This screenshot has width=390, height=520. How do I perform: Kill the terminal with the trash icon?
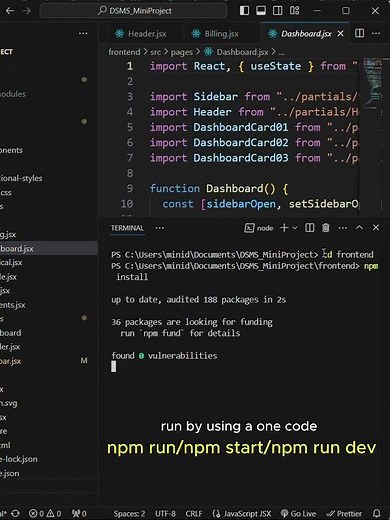(326, 228)
